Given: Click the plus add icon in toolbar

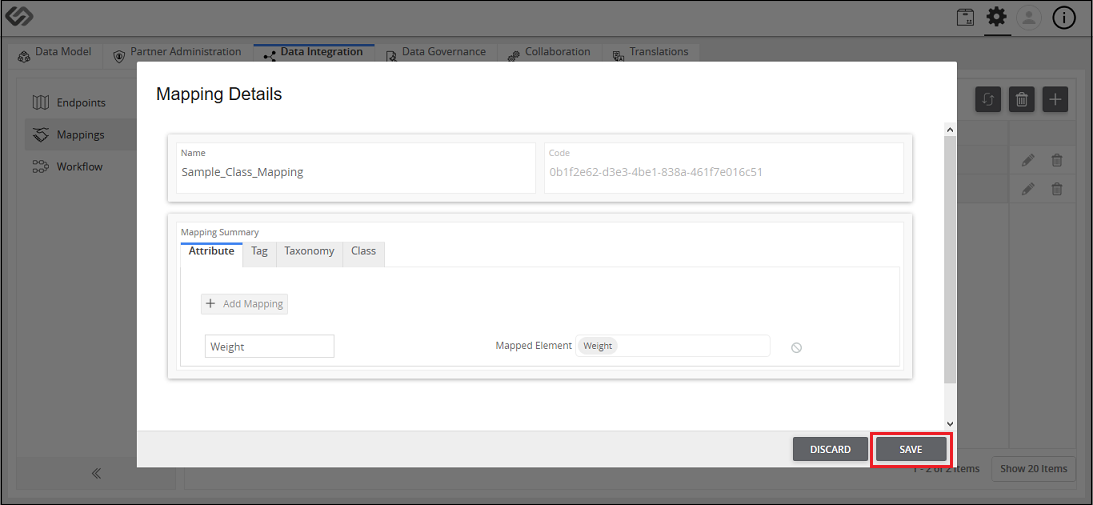Looking at the screenshot, I should click(1055, 99).
